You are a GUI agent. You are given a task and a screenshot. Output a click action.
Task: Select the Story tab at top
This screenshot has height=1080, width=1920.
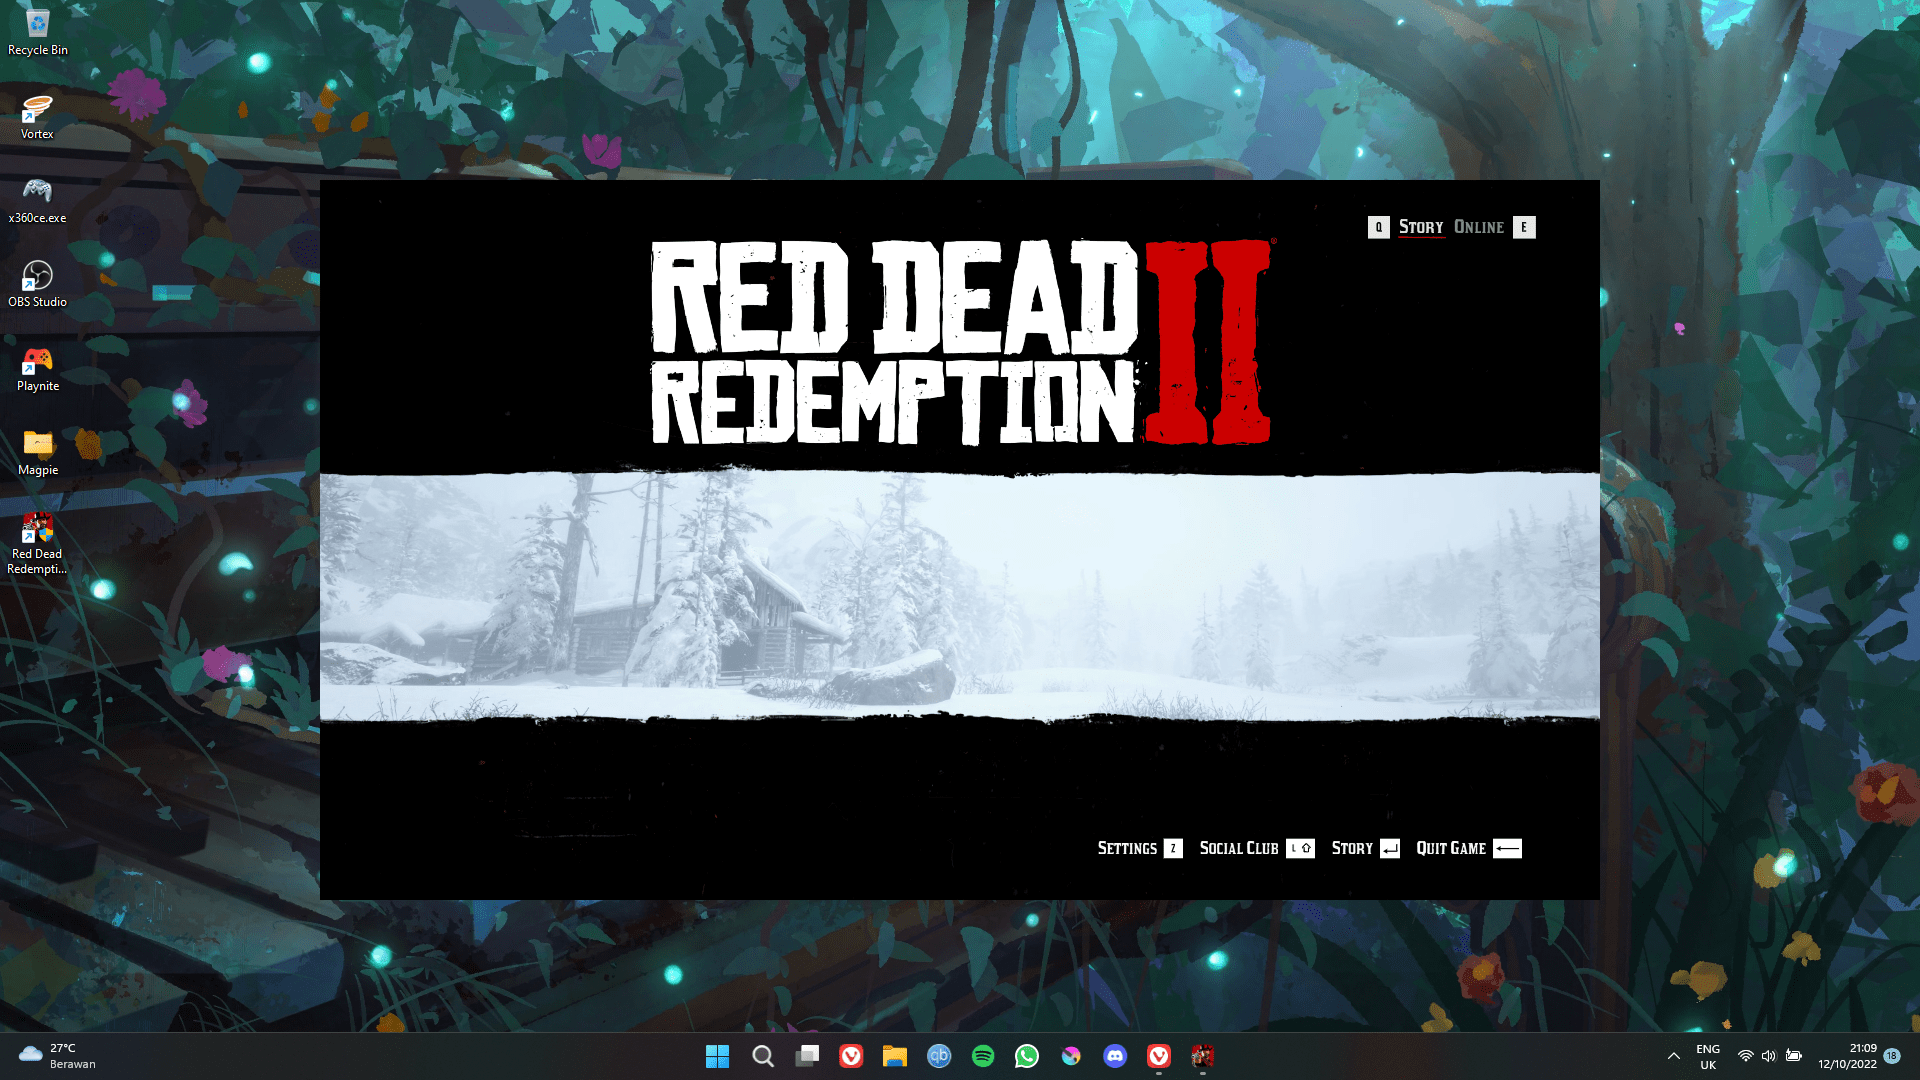[1420, 227]
